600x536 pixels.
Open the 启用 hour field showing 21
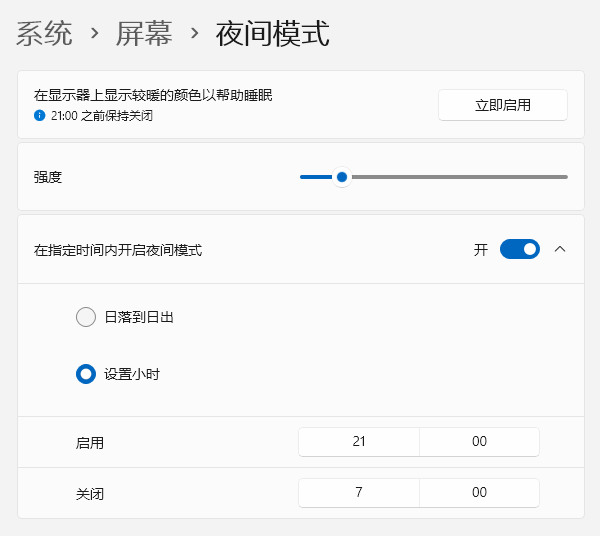tap(359, 442)
